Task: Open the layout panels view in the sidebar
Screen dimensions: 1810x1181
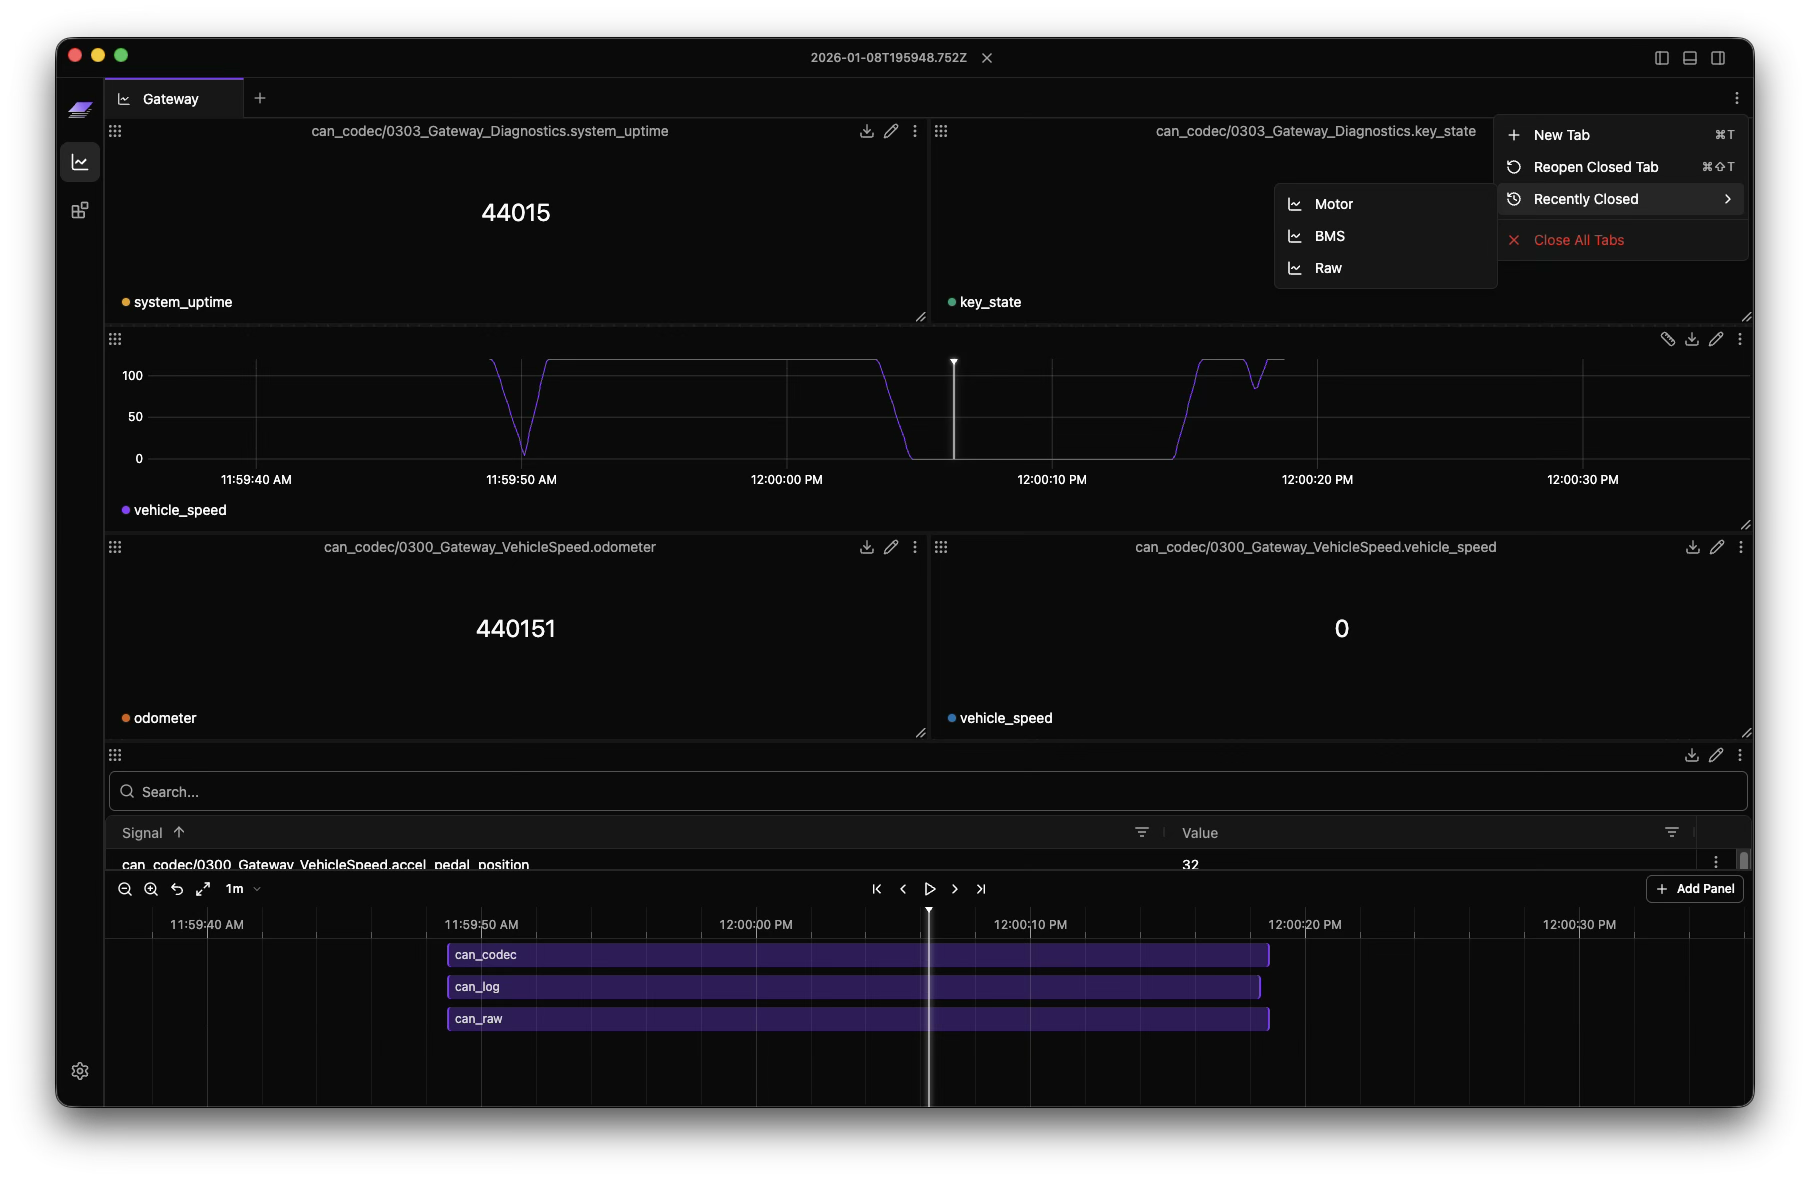Action: [x=80, y=210]
